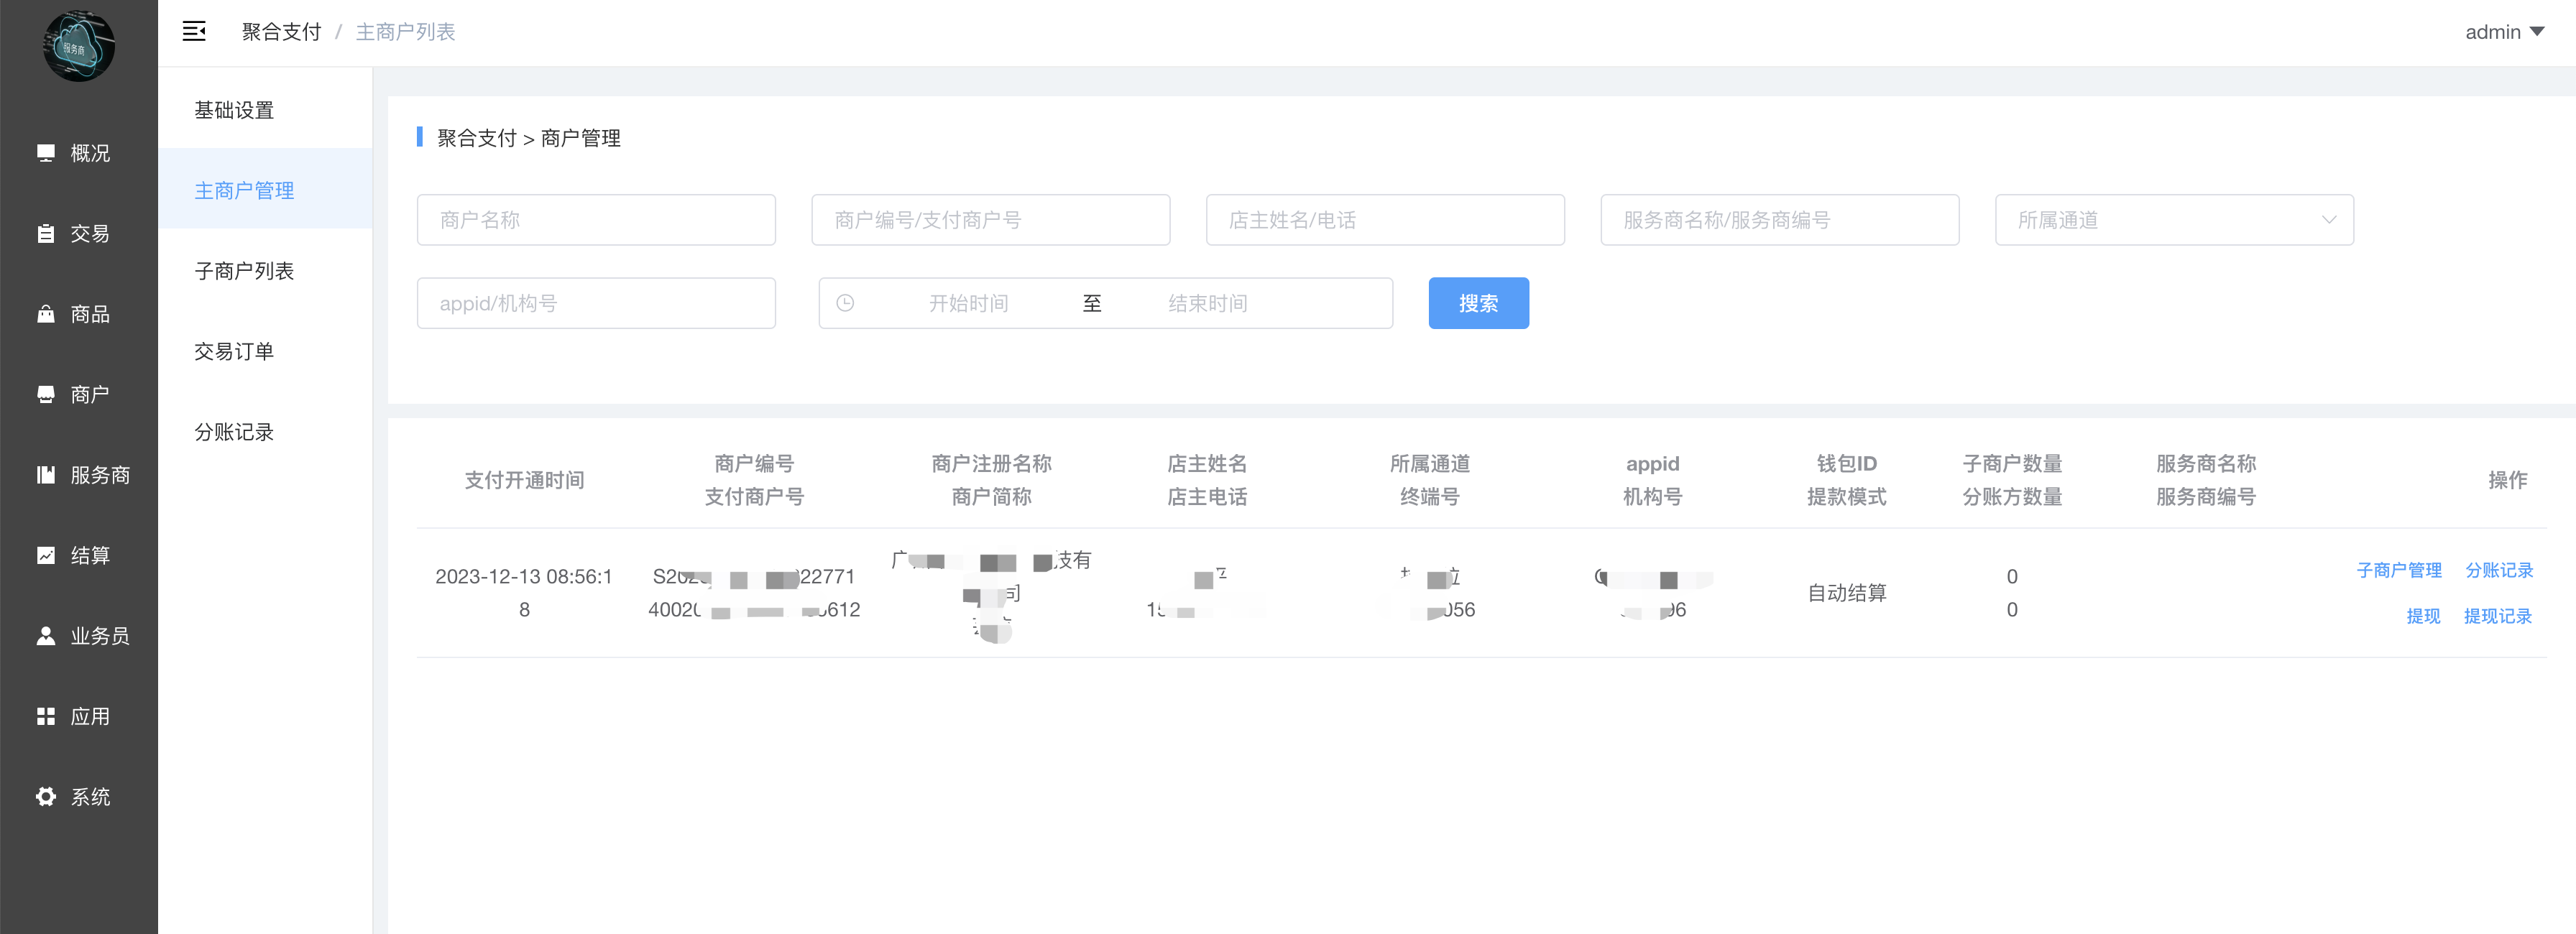Open the 开始时间 start date picker
The width and height of the screenshot is (2576, 934).
[x=967, y=303]
